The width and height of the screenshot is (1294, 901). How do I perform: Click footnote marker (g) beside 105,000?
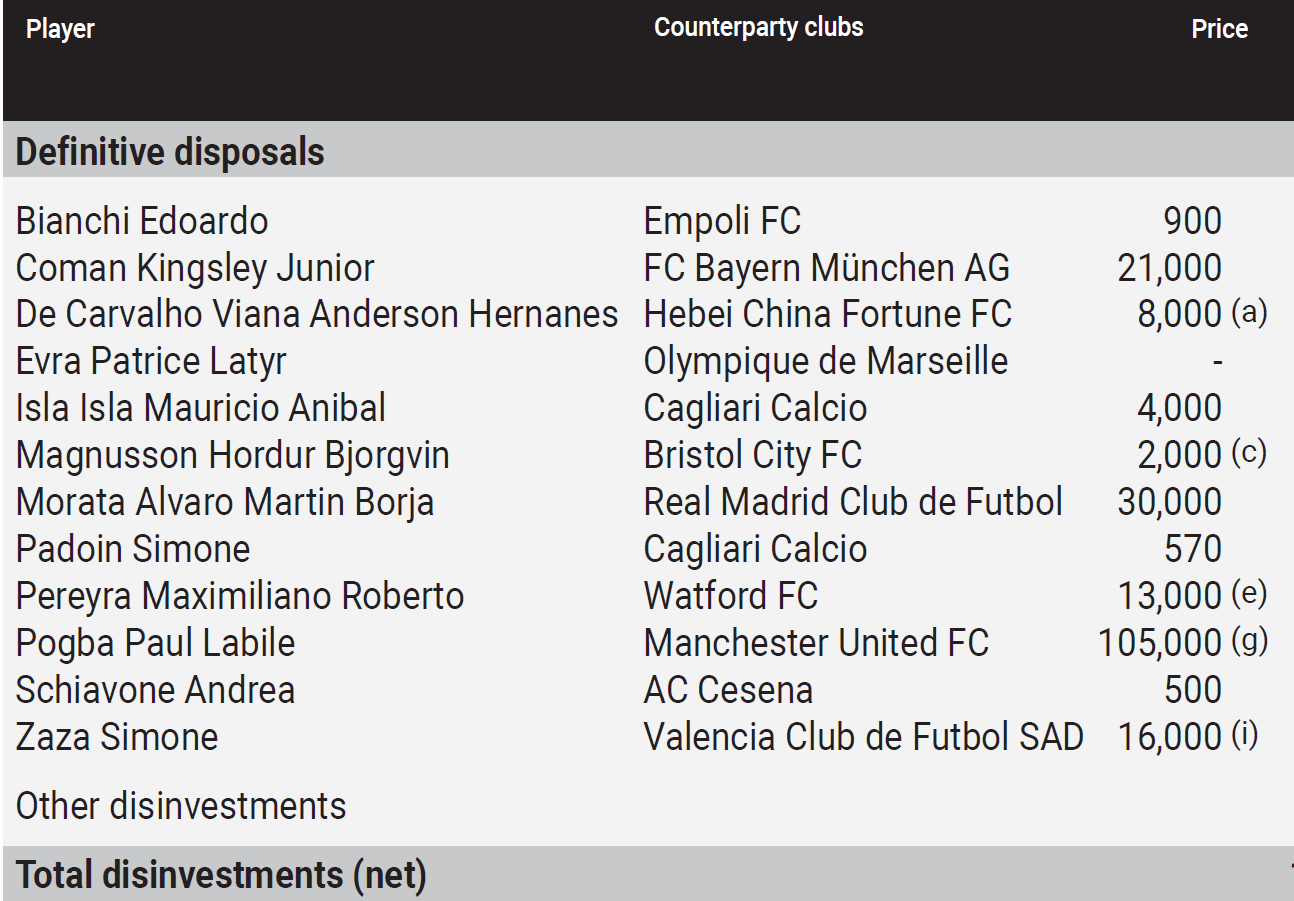tap(1249, 641)
